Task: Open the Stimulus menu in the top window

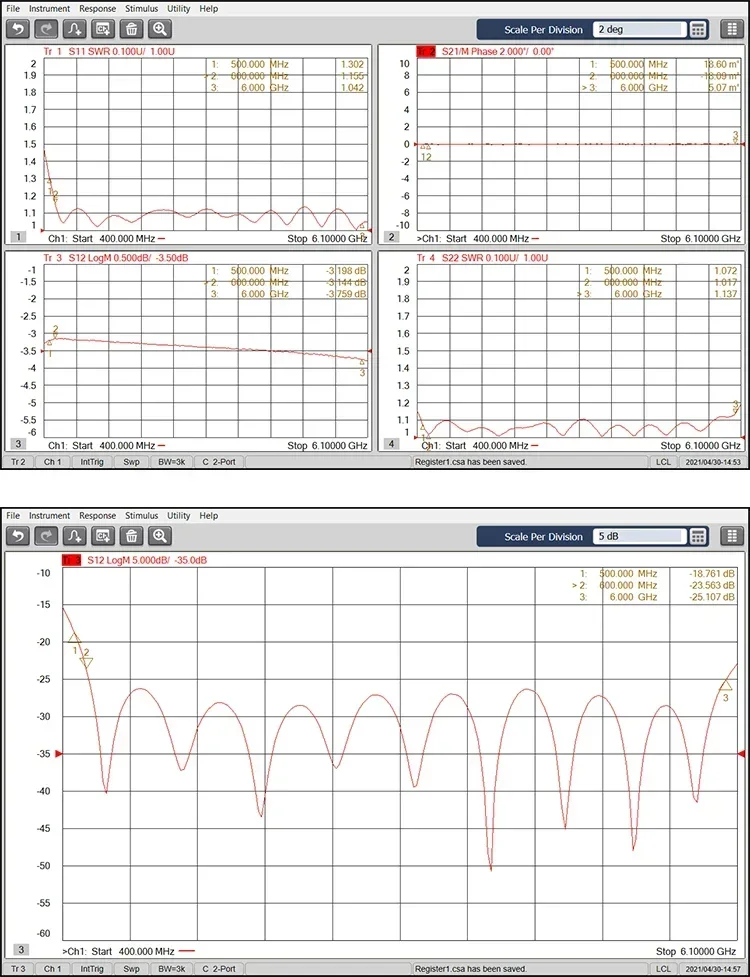Action: (141, 9)
